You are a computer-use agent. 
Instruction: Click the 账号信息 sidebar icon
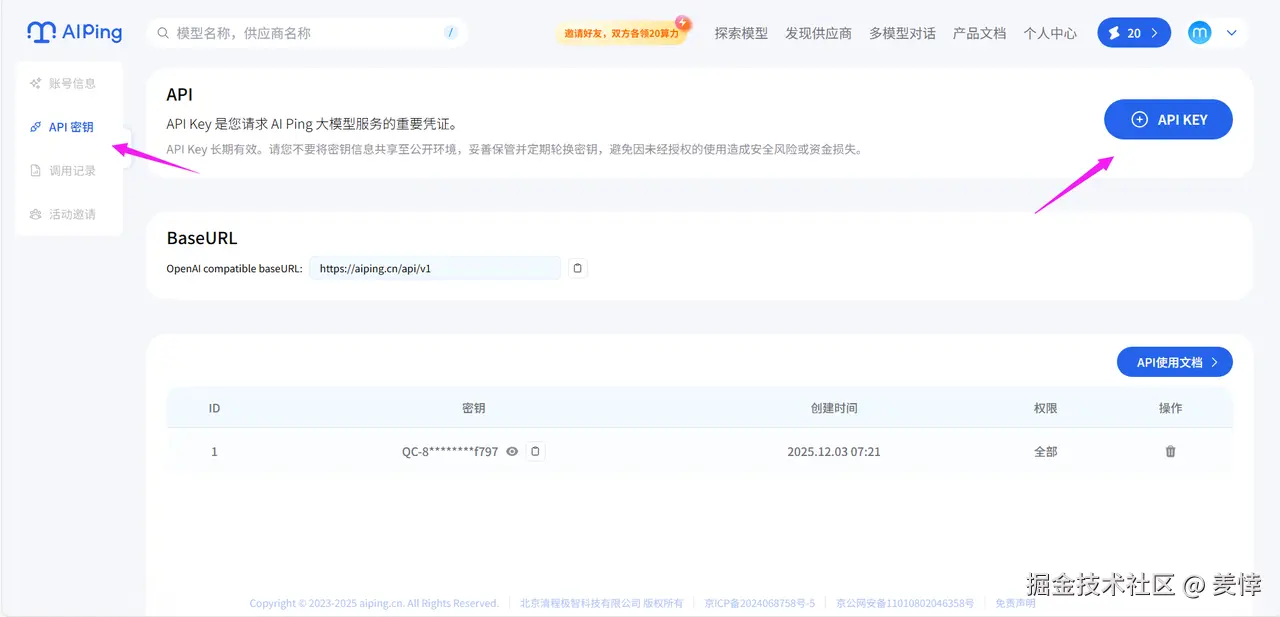click(36, 83)
